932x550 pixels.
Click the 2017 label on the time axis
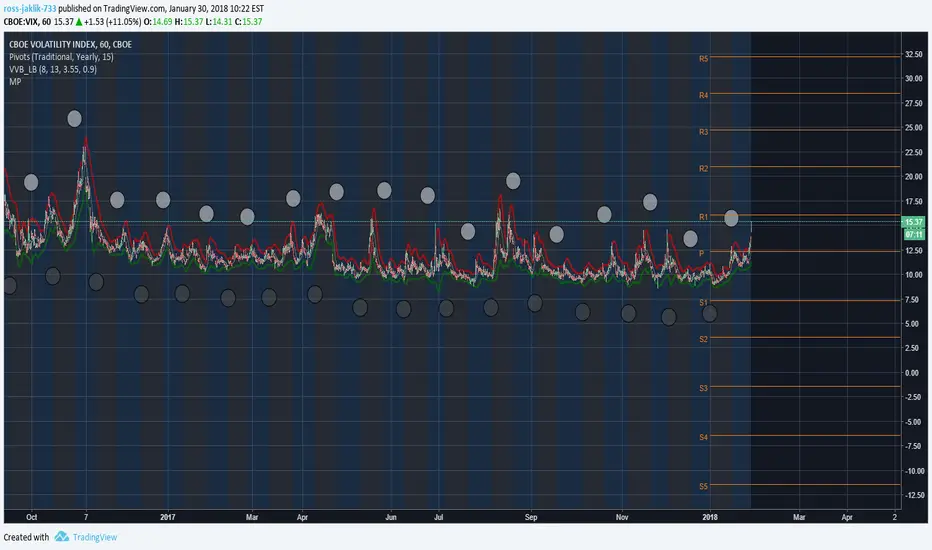click(168, 517)
